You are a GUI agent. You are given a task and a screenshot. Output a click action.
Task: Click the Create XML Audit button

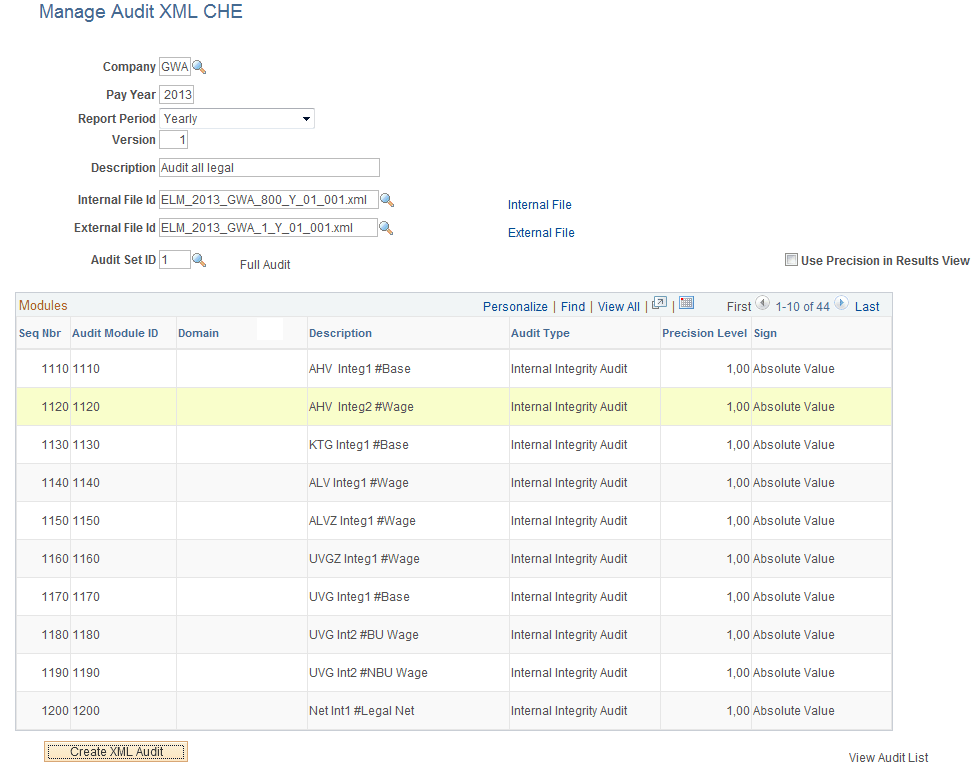(115, 749)
